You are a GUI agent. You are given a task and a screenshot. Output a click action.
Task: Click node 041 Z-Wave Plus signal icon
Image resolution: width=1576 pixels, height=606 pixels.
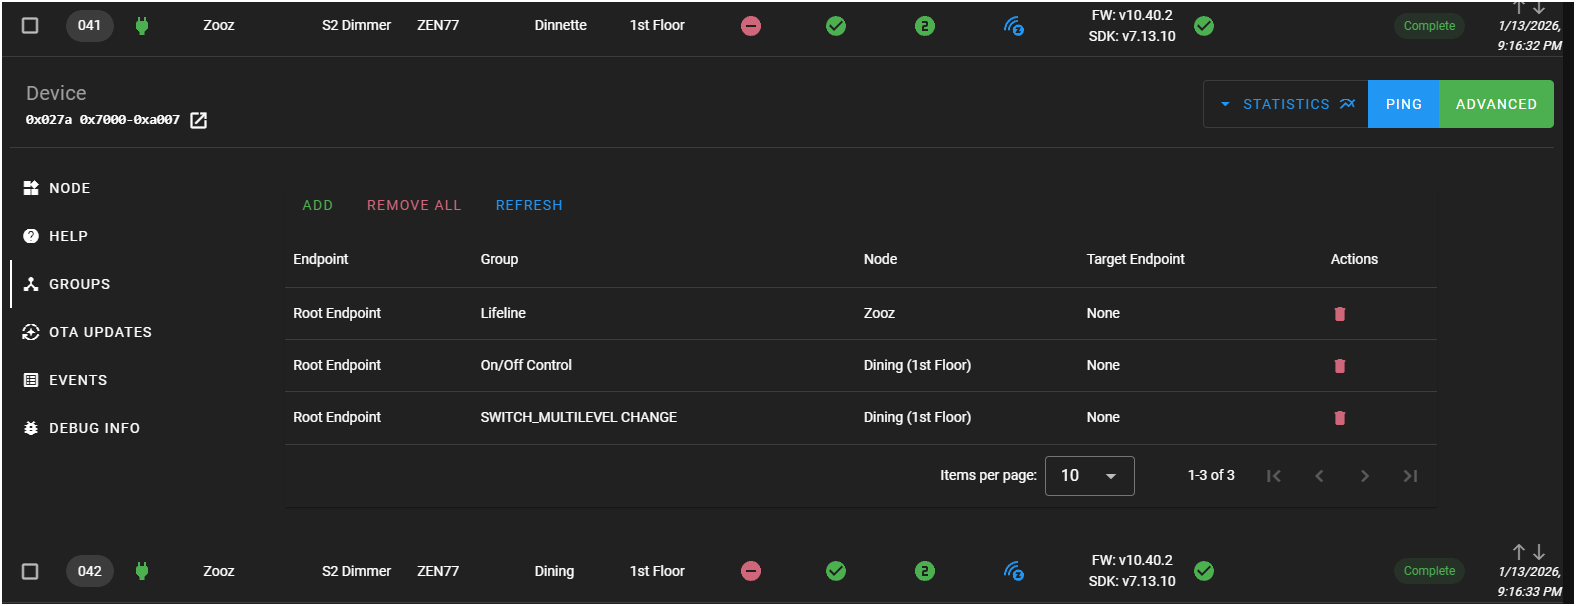[x=1013, y=26]
